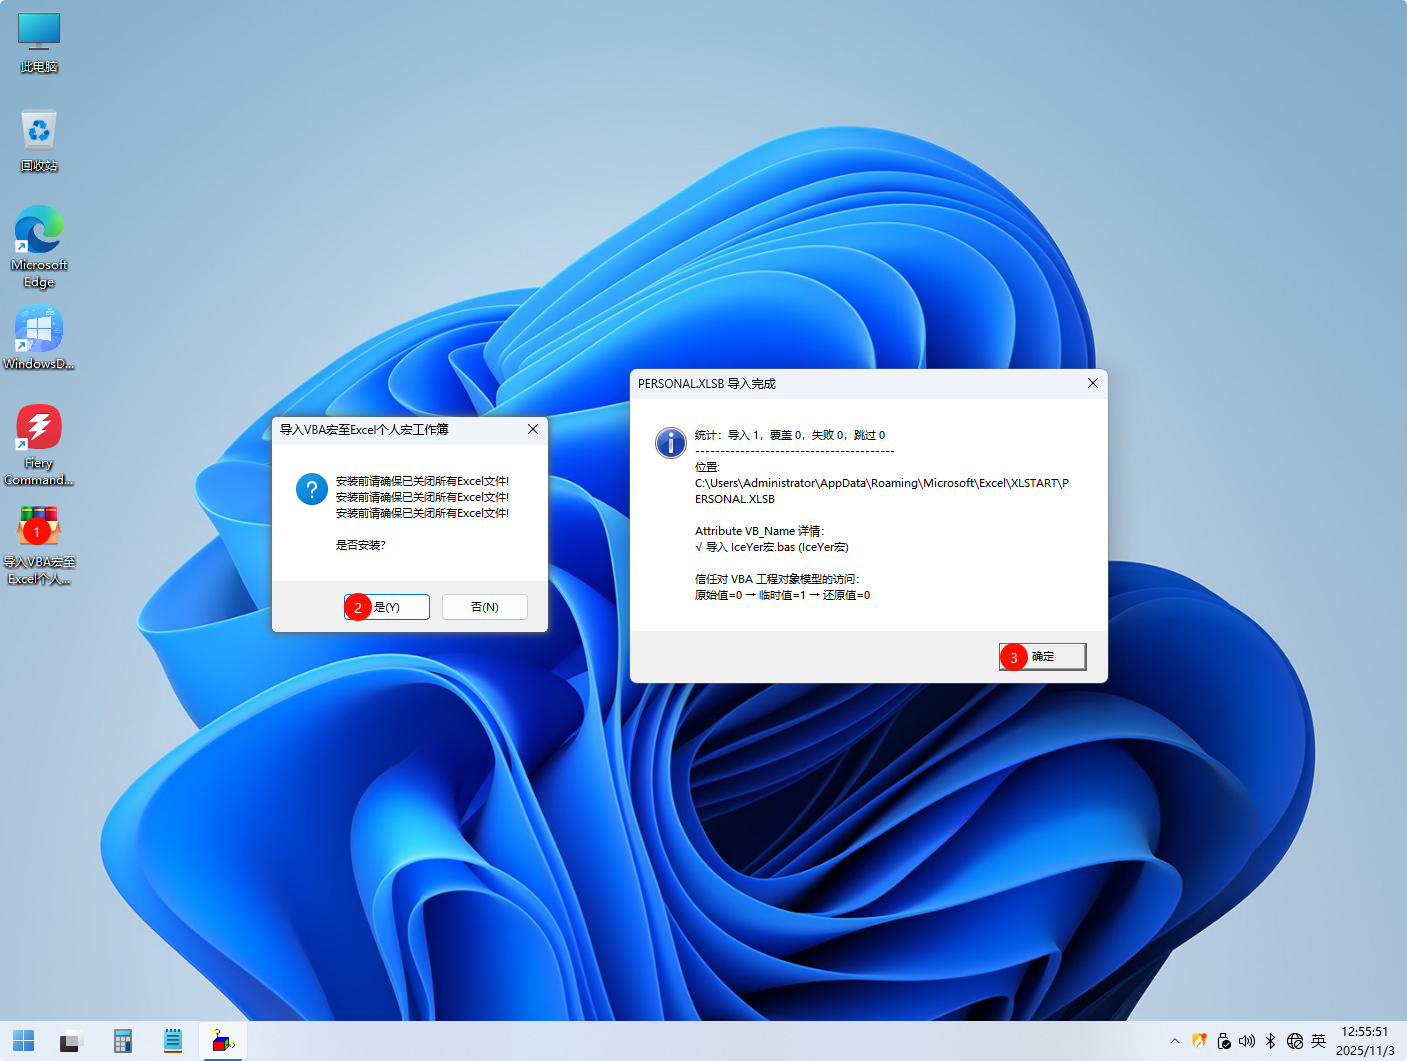Screen dimensions: 1407x1061
Task: Select the WindowsD... desktop shortcut
Action: (39, 338)
